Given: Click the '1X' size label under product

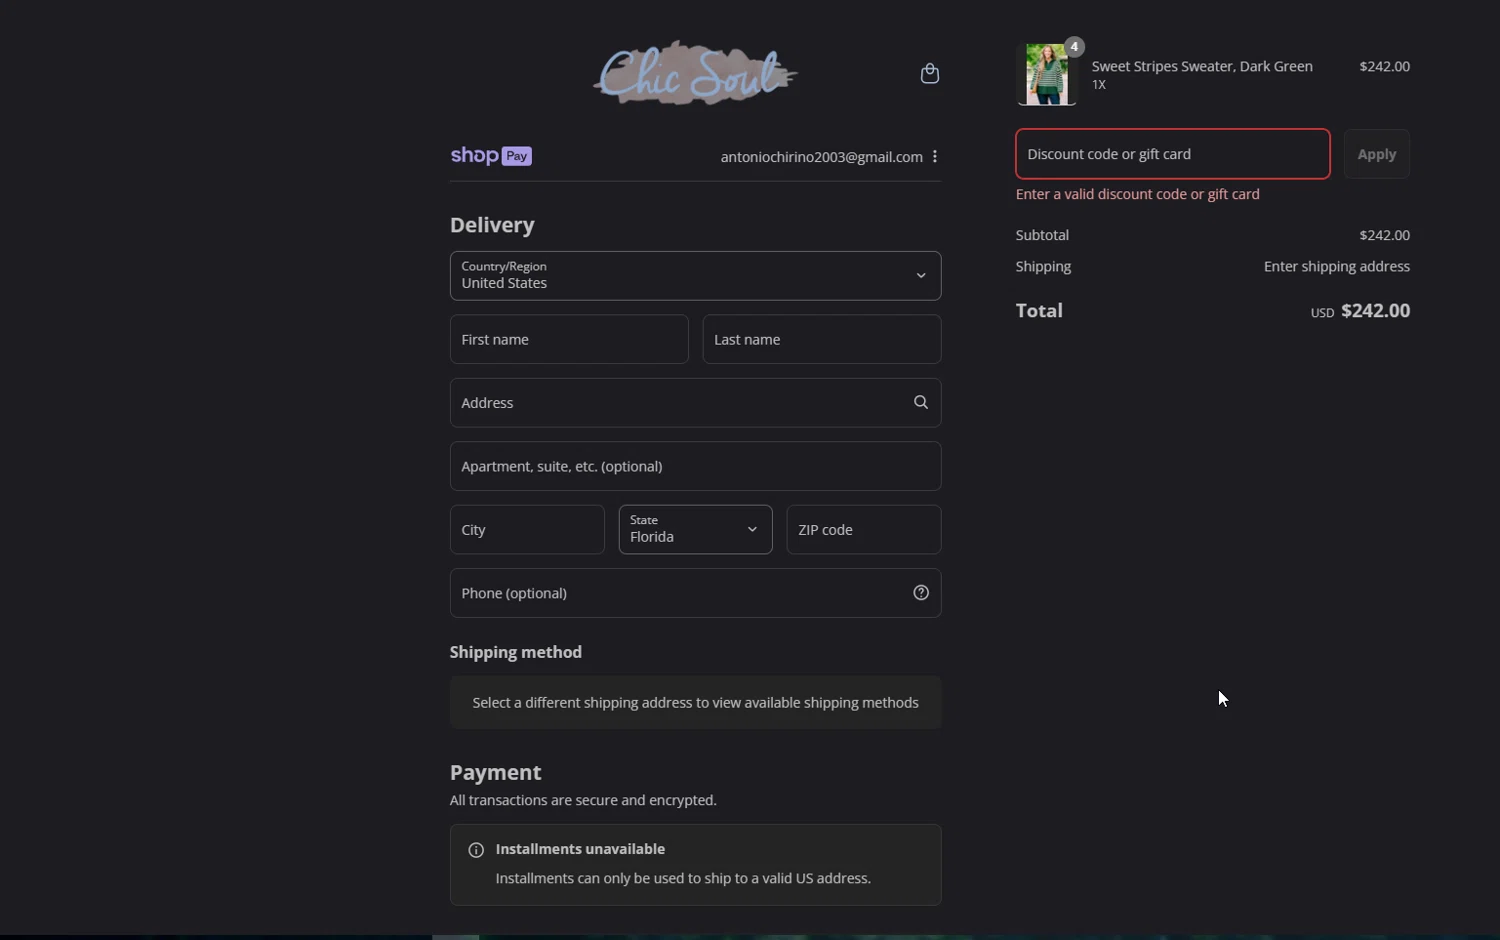Looking at the screenshot, I should (1098, 85).
